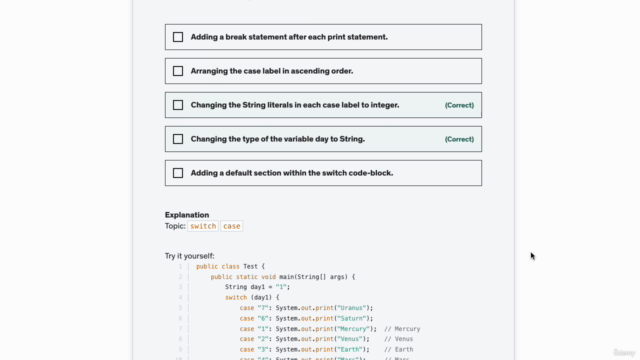Check the 'Arranging the case label' checkbox

point(178,71)
